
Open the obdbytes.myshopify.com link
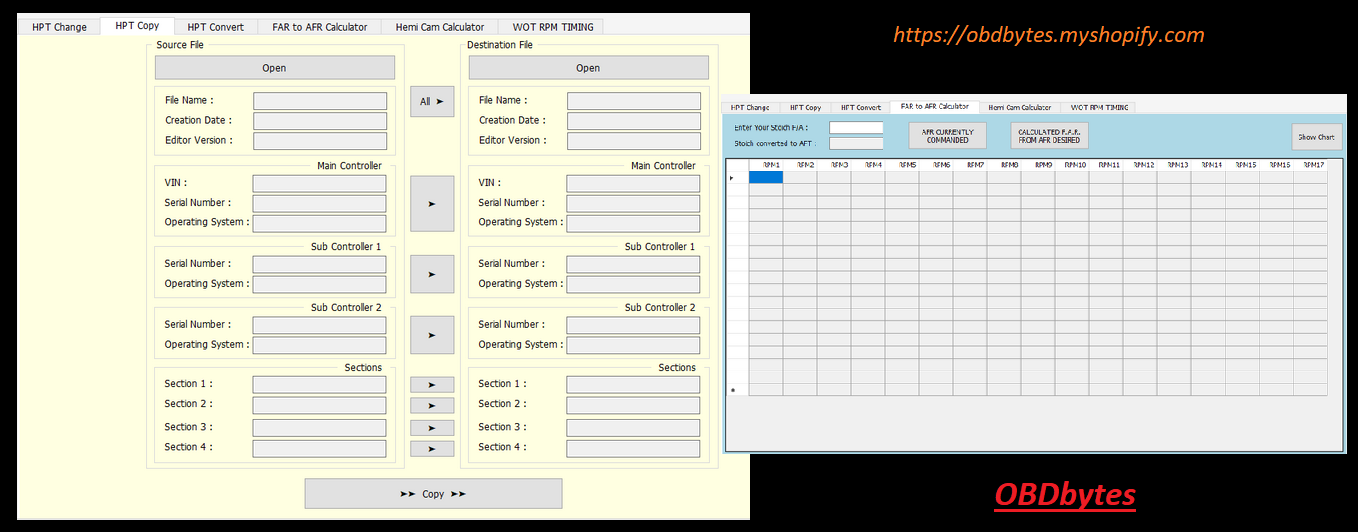(x=1048, y=36)
